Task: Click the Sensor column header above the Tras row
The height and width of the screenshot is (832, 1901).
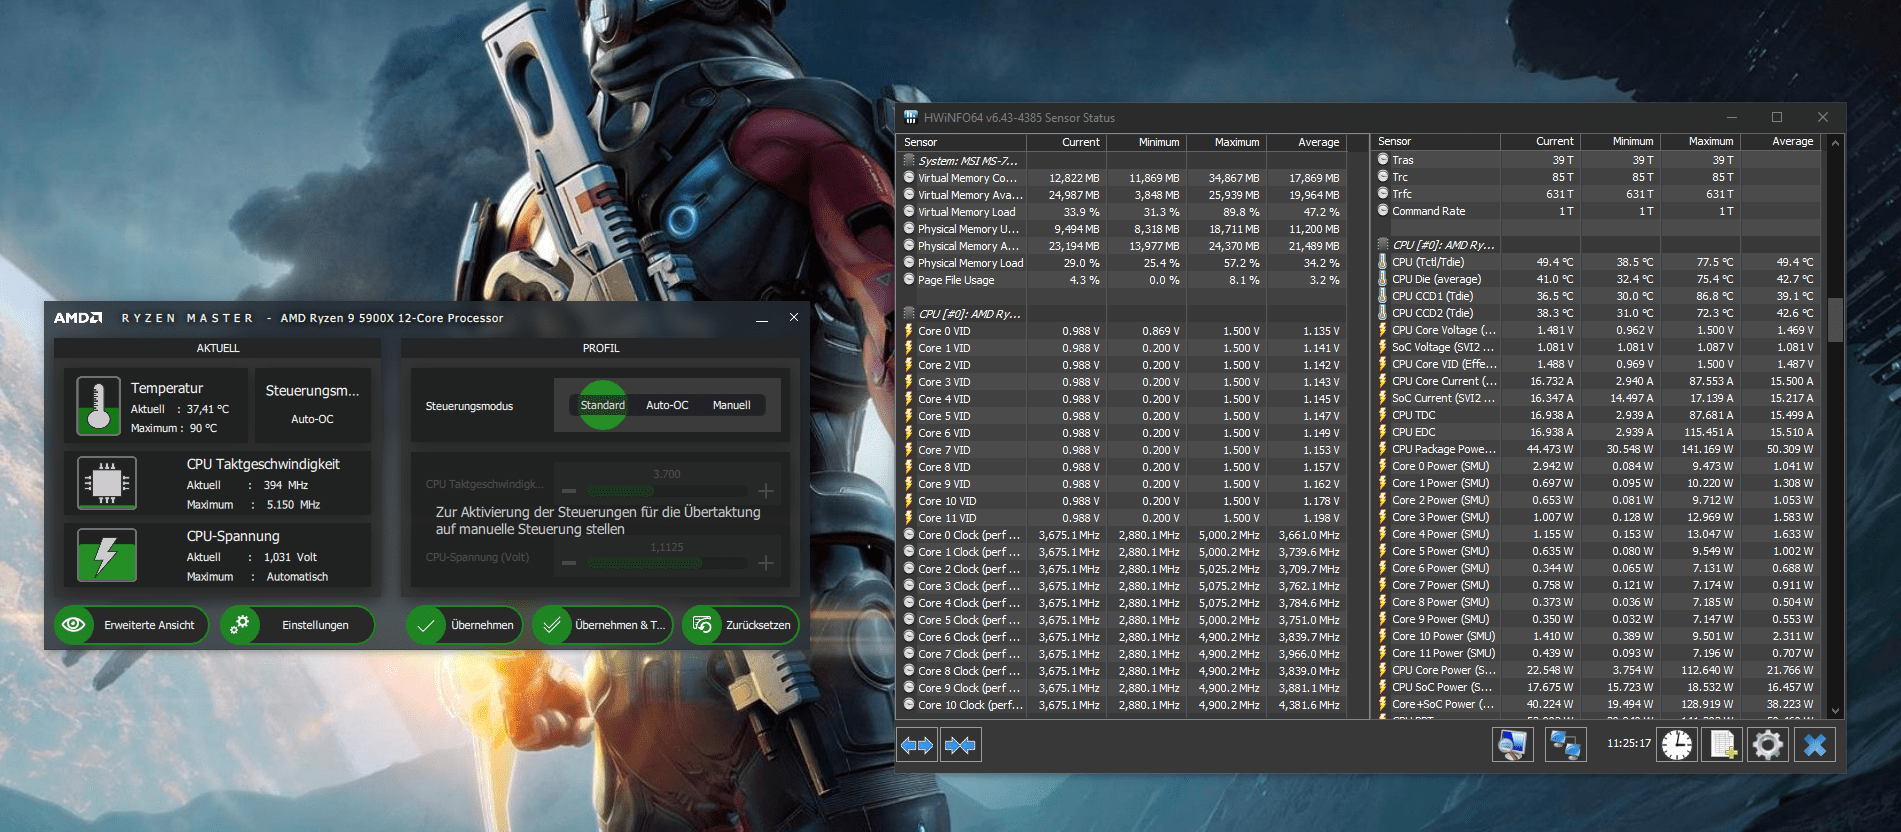Action: 1436,141
